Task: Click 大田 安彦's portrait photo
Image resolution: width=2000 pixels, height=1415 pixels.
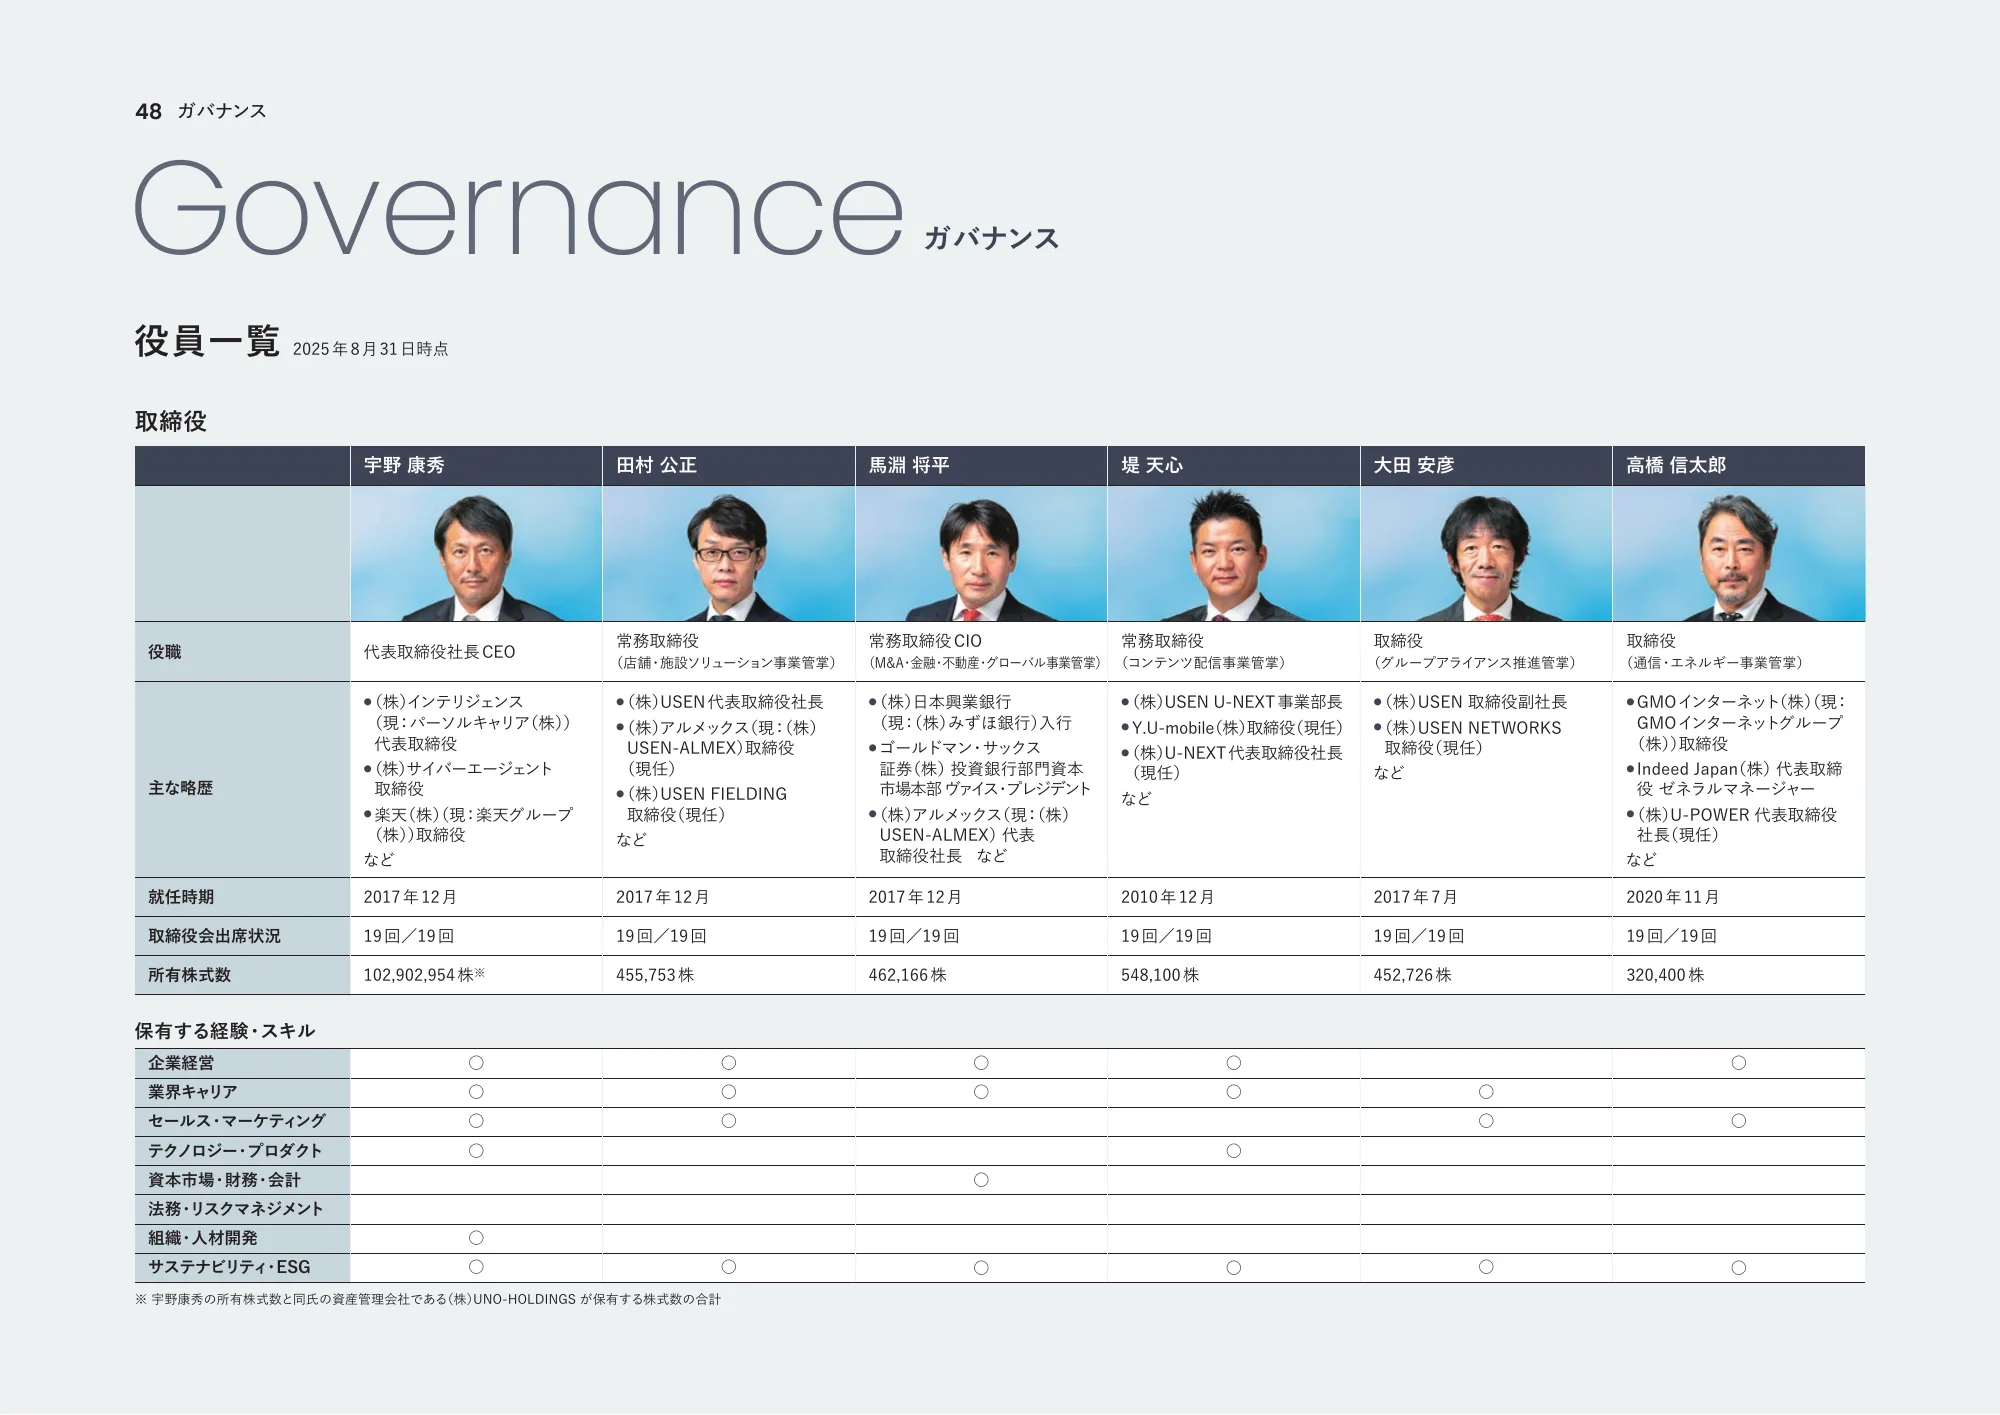Action: pyautogui.click(x=1486, y=554)
